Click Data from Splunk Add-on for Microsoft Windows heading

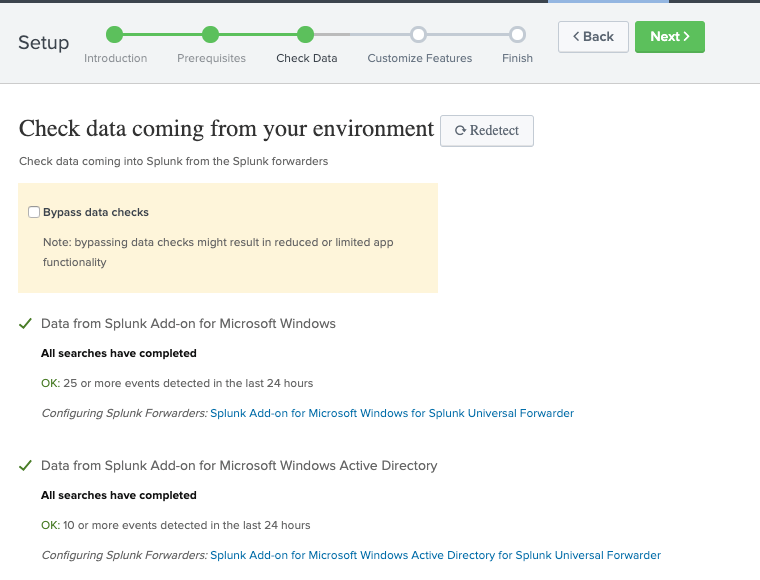tap(188, 324)
